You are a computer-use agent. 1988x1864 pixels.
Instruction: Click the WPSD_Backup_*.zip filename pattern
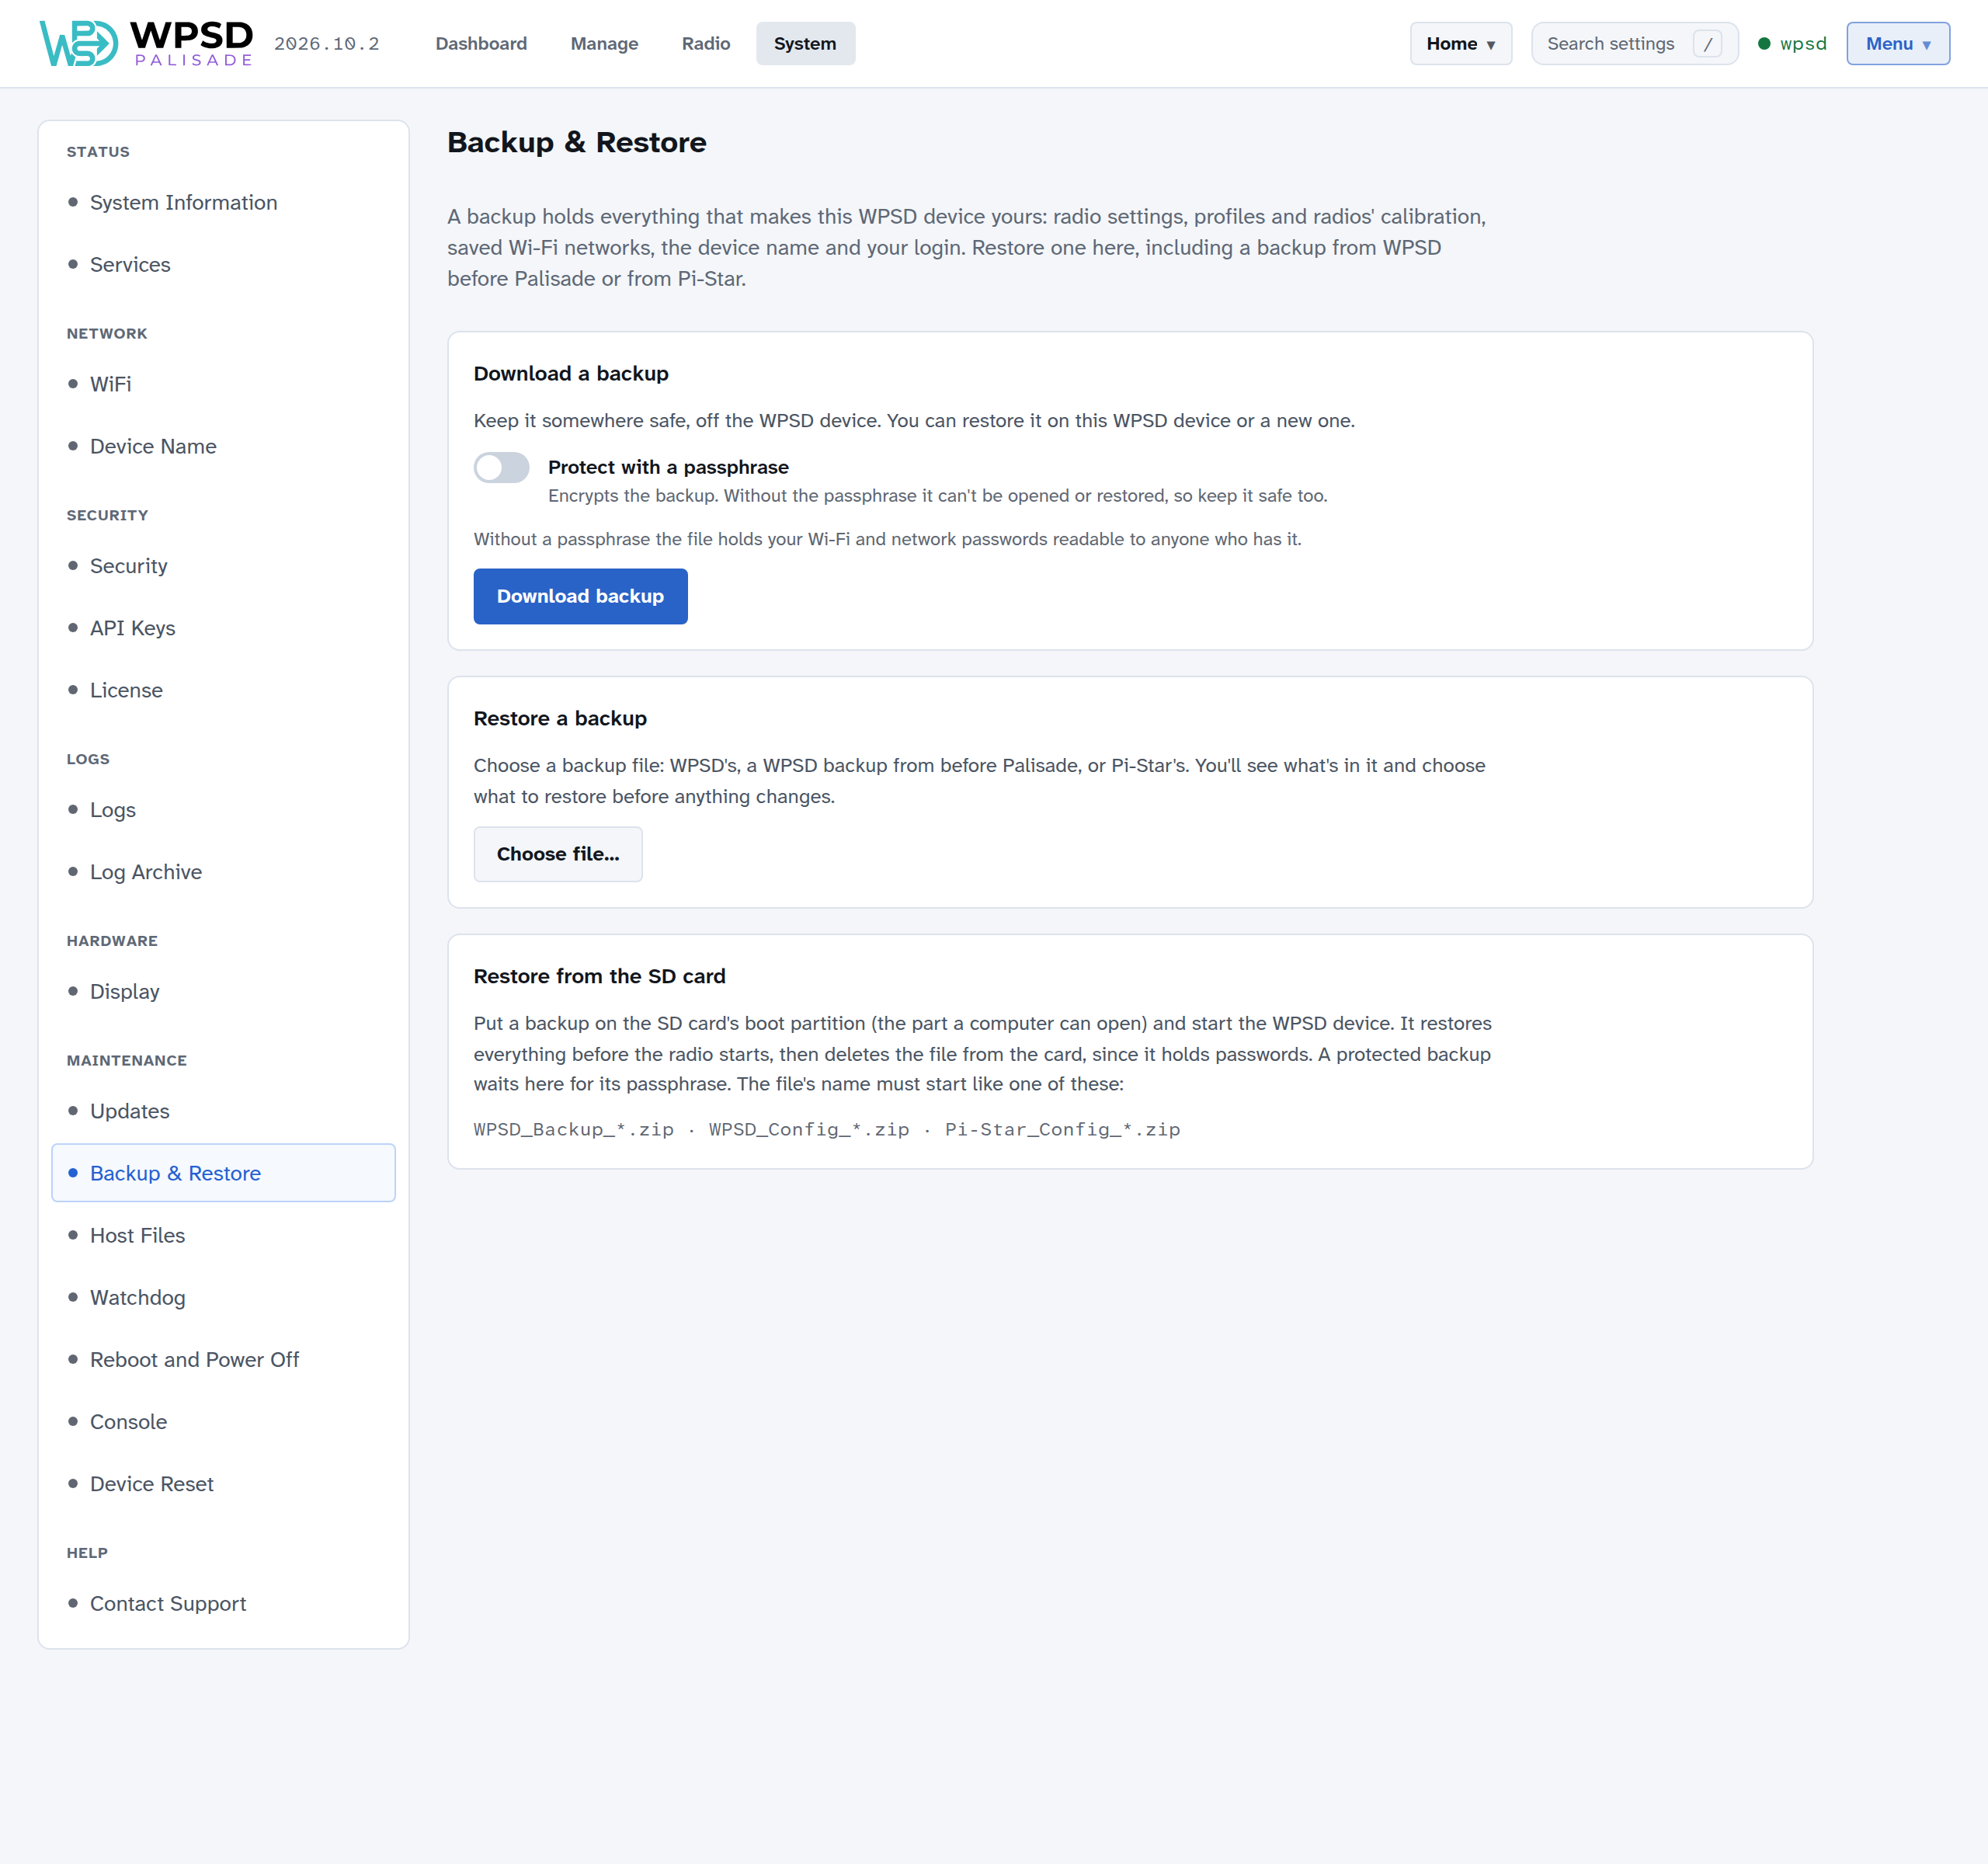tap(574, 1129)
